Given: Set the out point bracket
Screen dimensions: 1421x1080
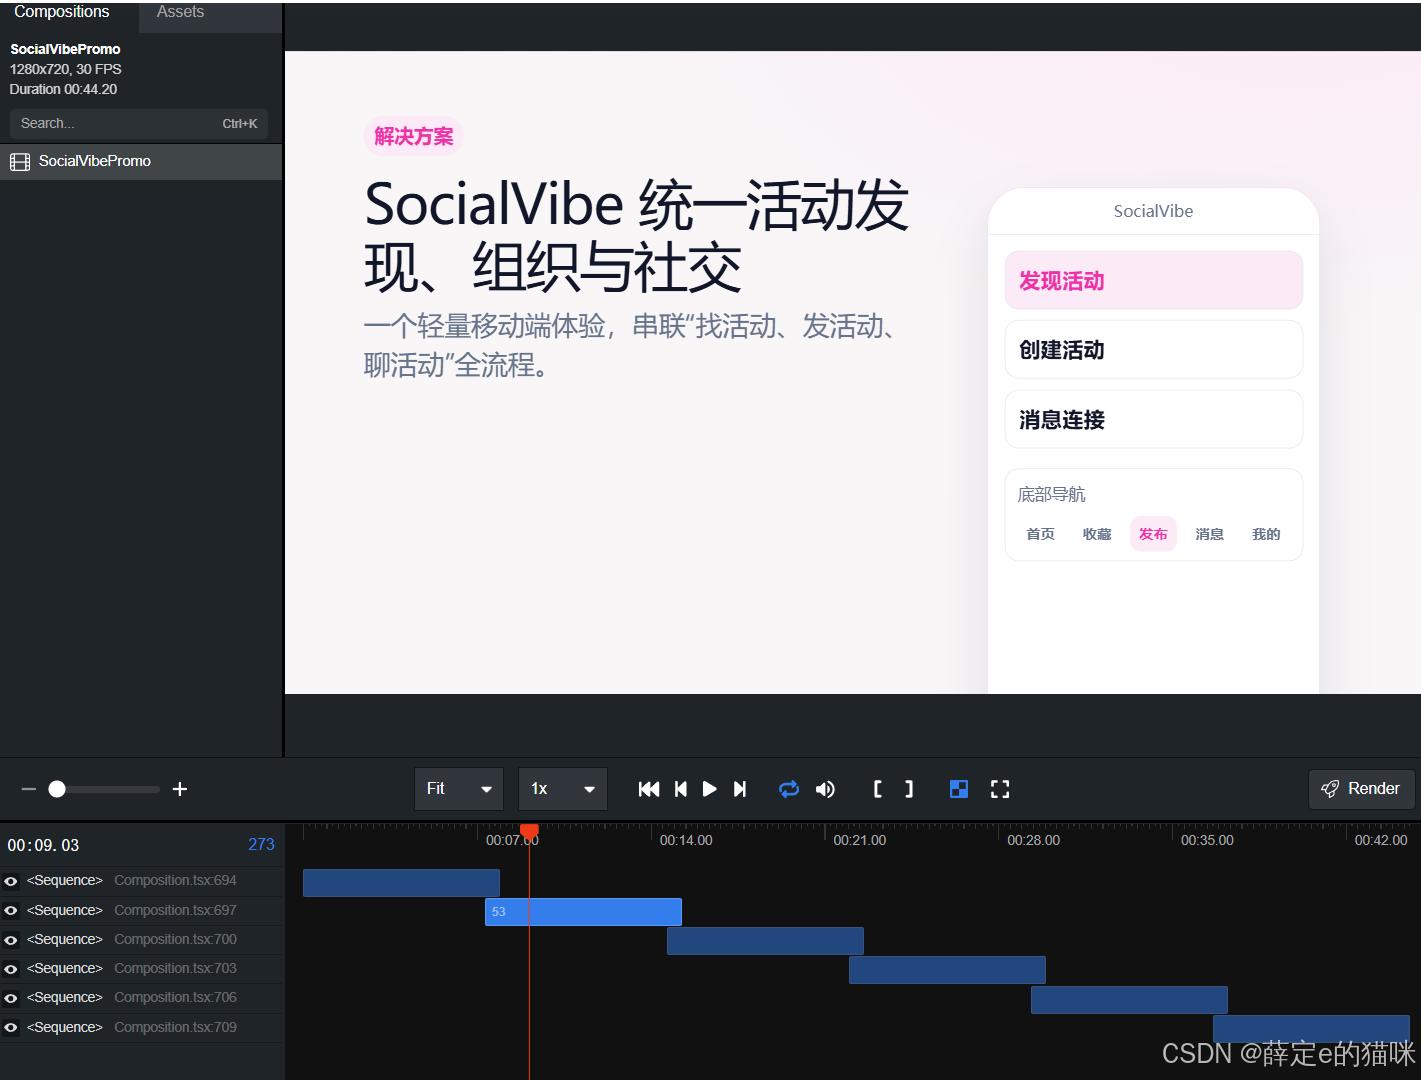Looking at the screenshot, I should 908,789.
